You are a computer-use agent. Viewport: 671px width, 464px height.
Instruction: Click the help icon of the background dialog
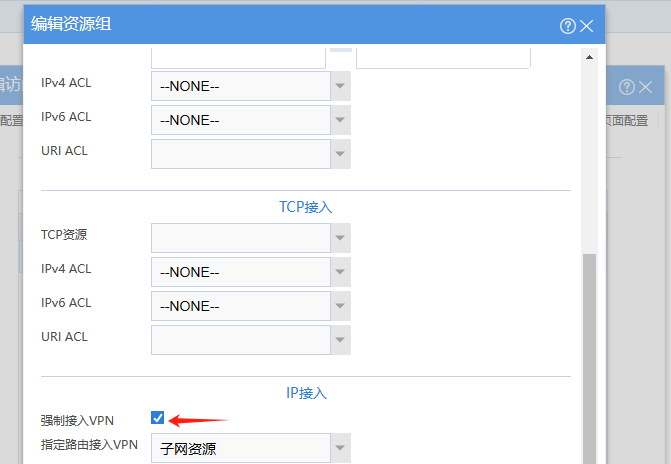tap(627, 87)
